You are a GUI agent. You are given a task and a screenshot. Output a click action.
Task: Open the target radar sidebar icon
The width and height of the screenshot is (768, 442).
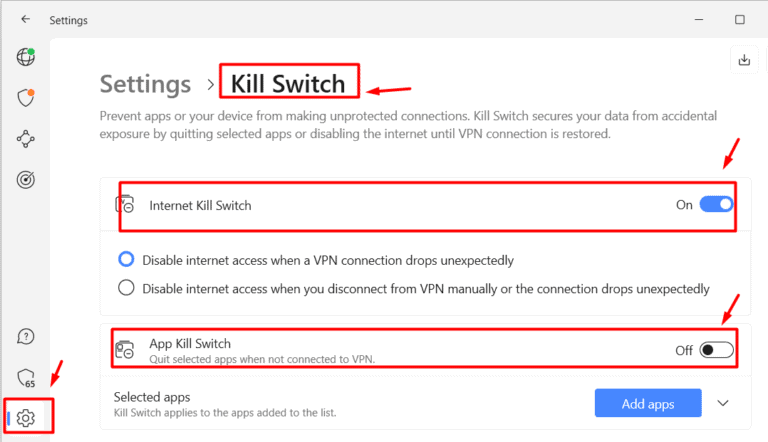pos(26,180)
